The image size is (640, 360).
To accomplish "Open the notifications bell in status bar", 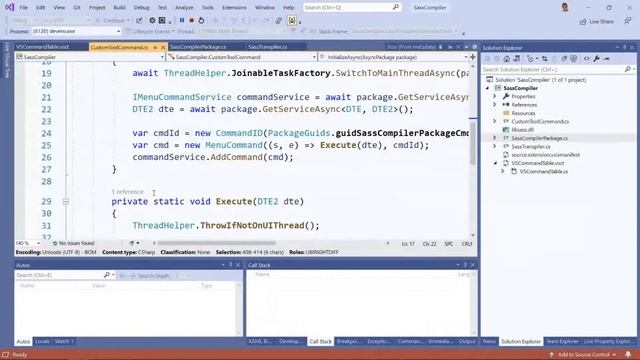I will [628, 354].
